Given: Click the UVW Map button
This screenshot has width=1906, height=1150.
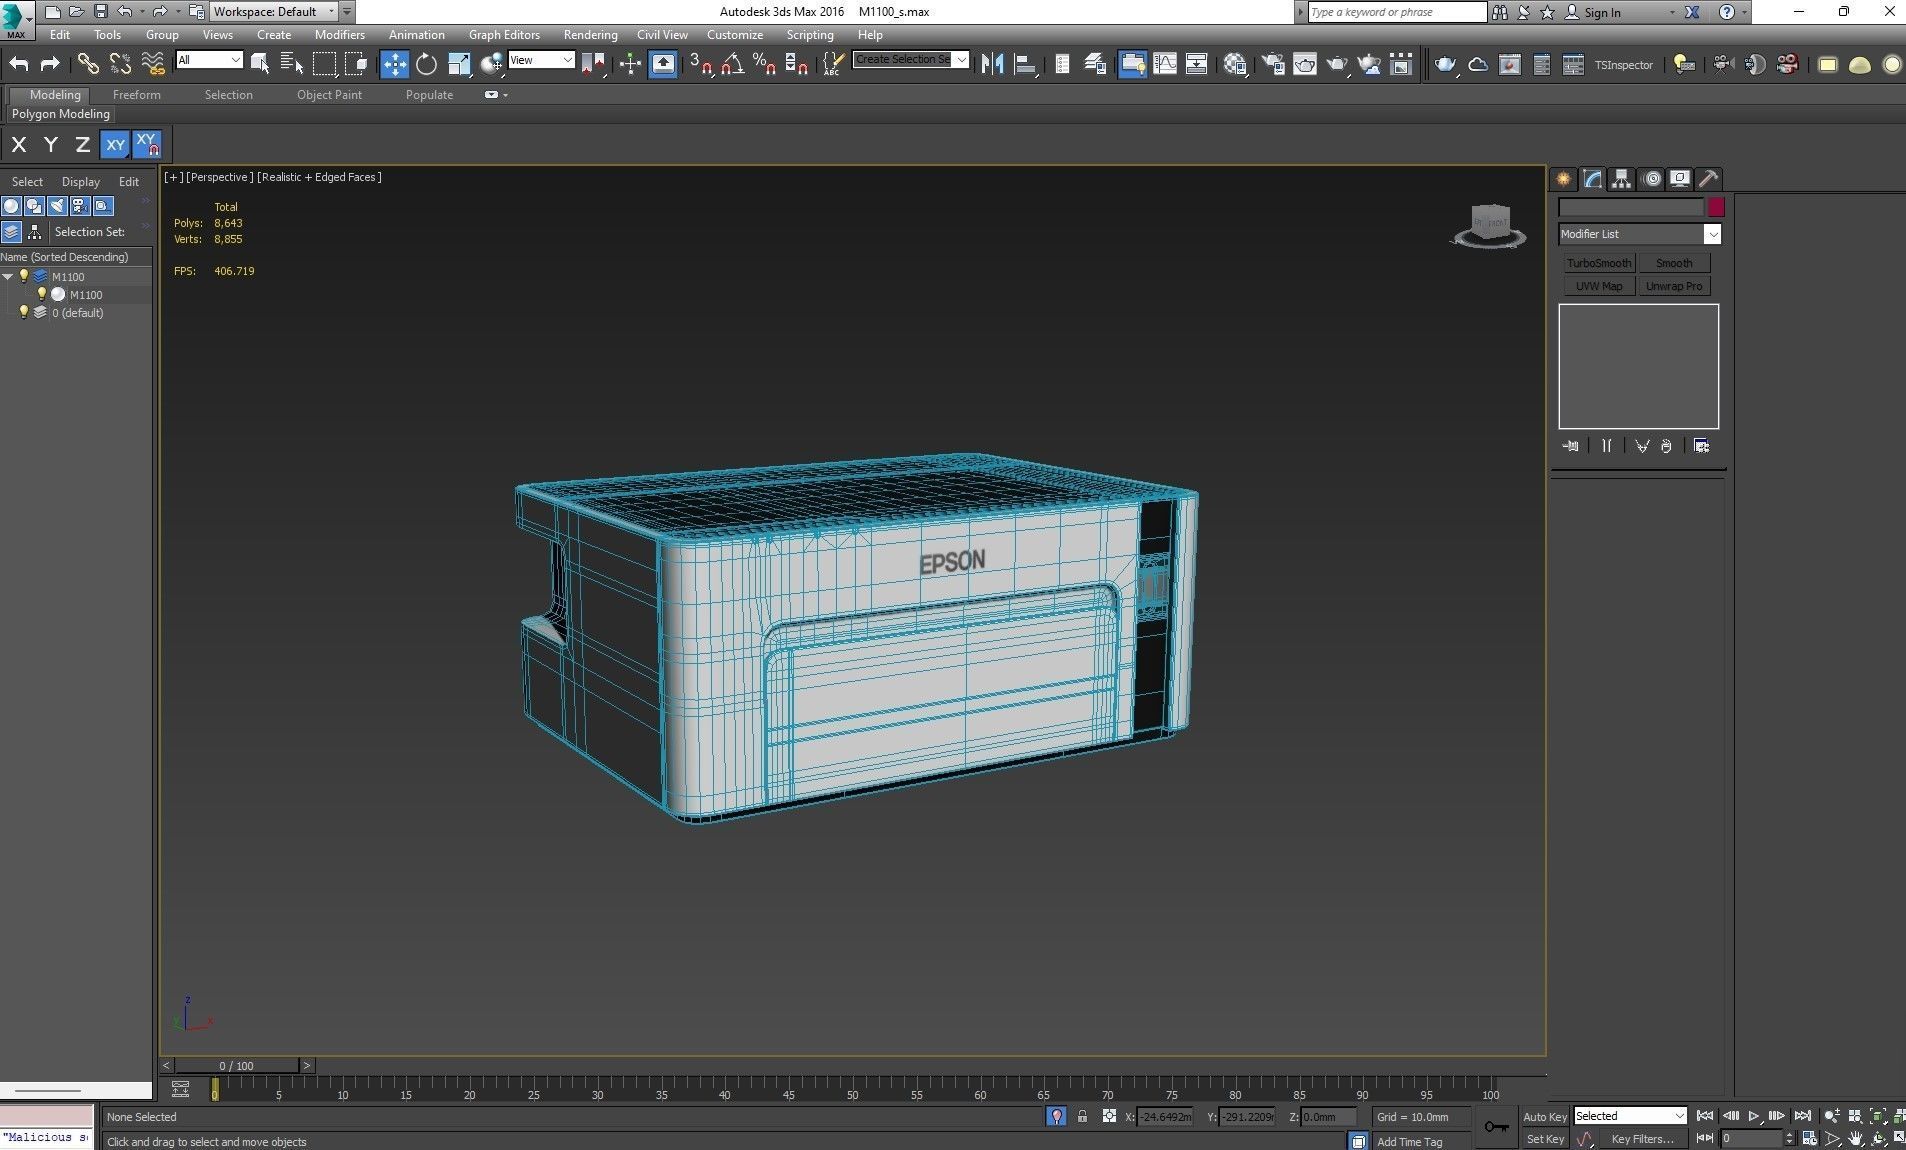Looking at the screenshot, I should click(x=1599, y=286).
